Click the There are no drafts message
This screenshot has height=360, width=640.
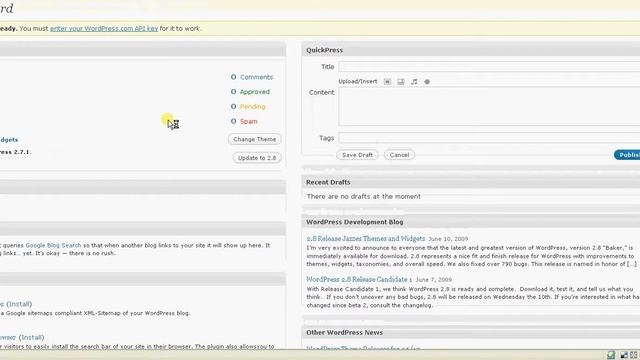point(364,196)
